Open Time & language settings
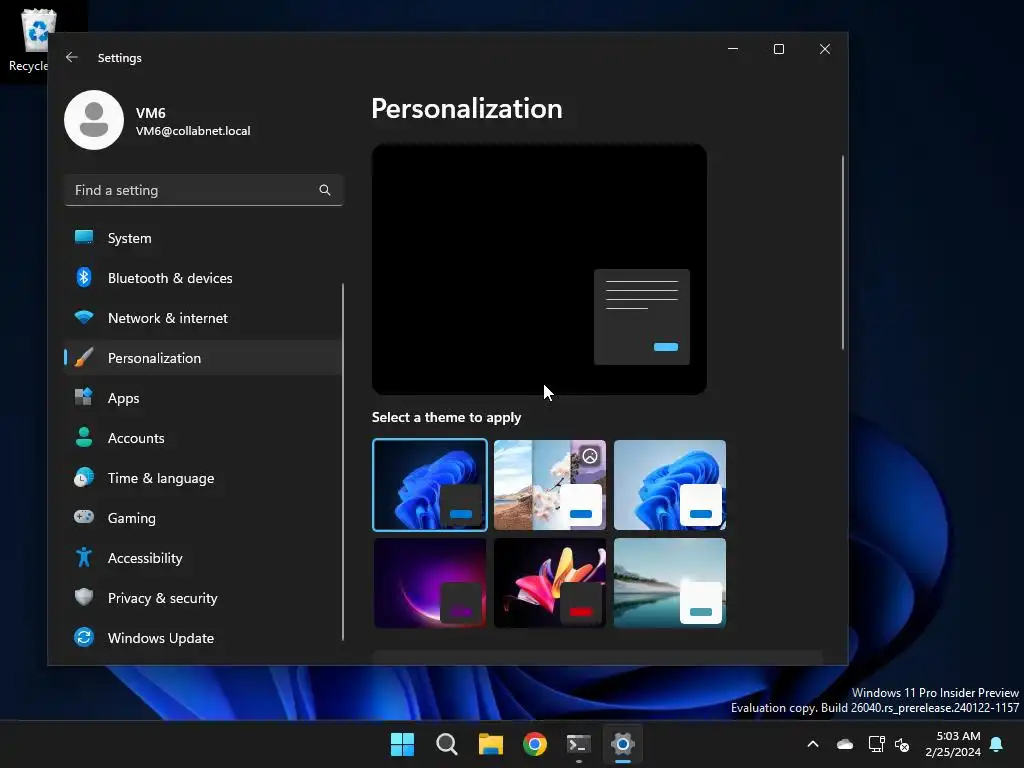This screenshot has height=768, width=1024. pos(204,477)
